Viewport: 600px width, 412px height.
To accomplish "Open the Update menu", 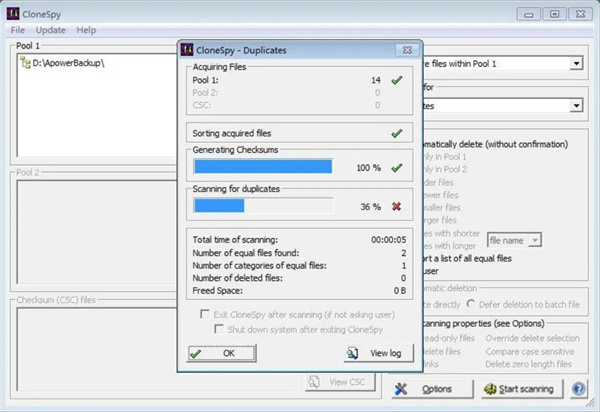I will [50, 30].
